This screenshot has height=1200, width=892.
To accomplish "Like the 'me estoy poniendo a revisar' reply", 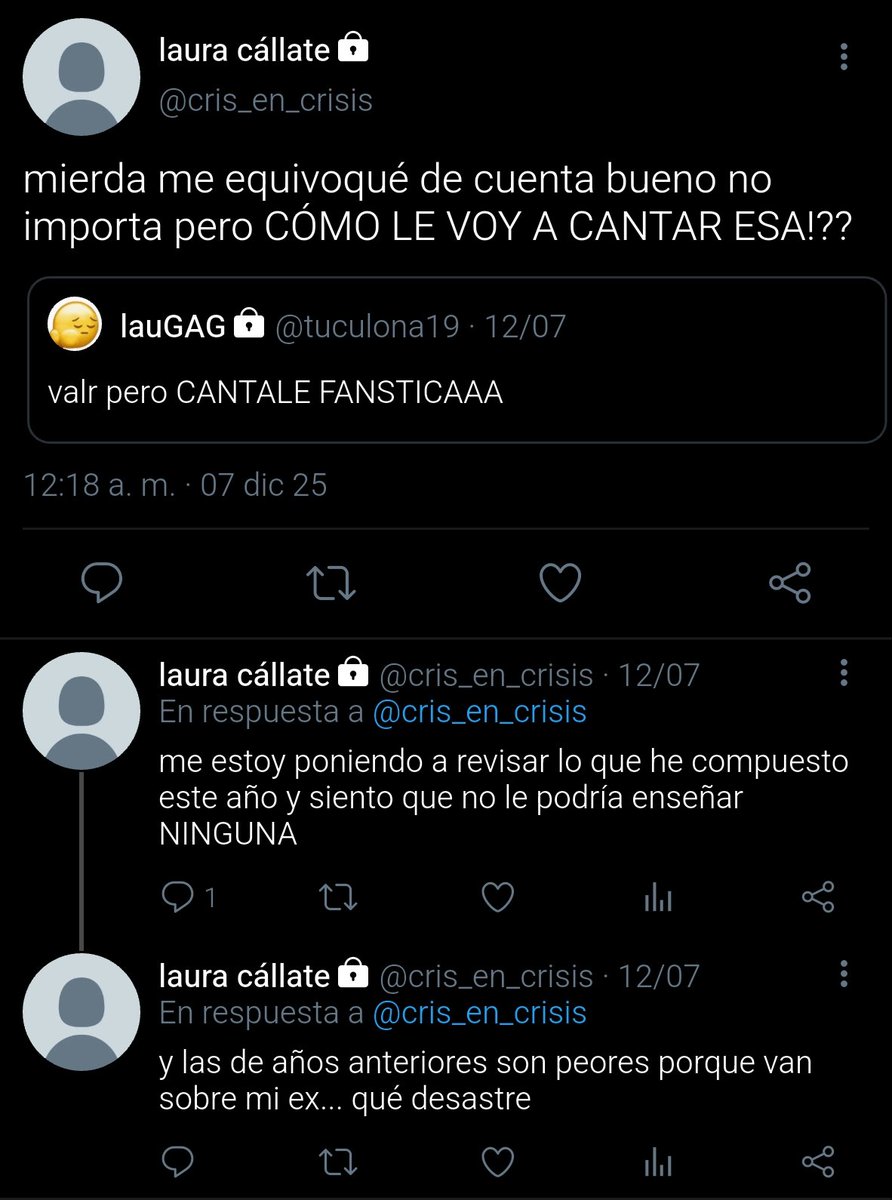I will (x=497, y=897).
